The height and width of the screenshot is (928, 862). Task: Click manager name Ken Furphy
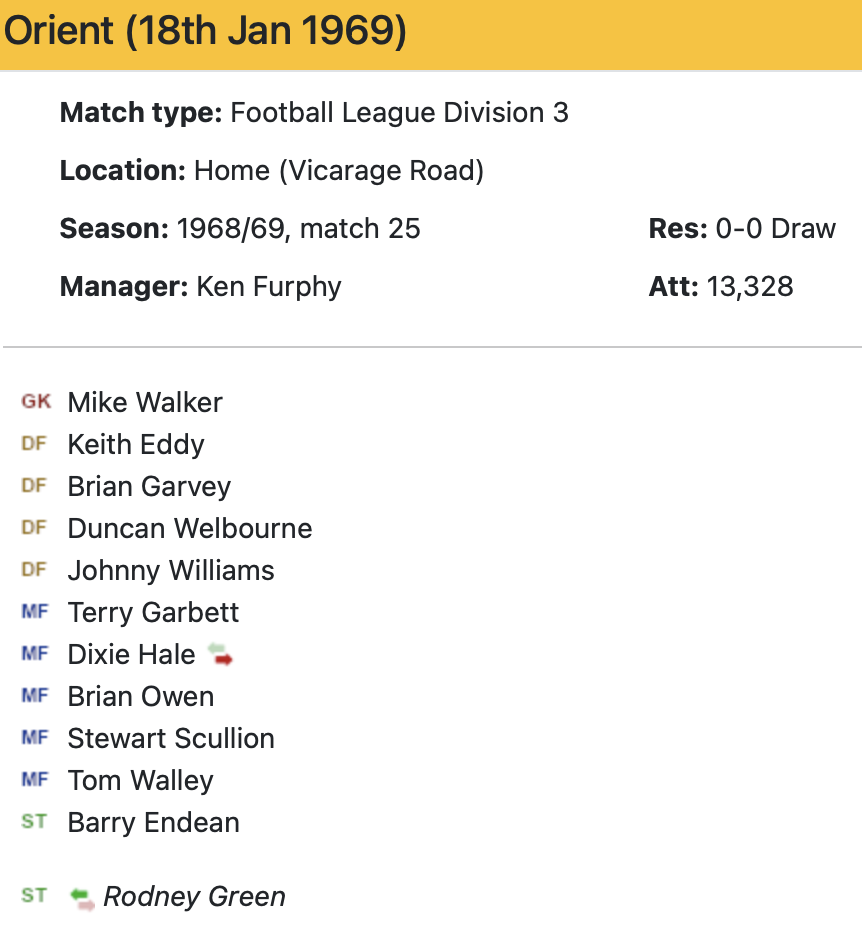click(x=269, y=287)
